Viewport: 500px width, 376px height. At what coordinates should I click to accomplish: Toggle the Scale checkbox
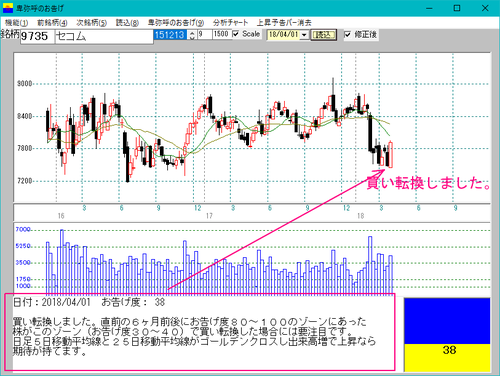click(236, 34)
